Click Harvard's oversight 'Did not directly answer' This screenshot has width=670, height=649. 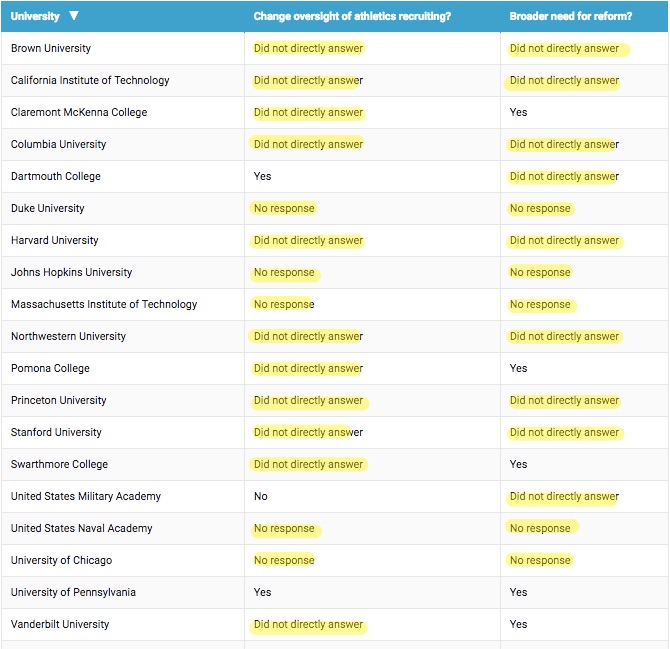click(308, 241)
